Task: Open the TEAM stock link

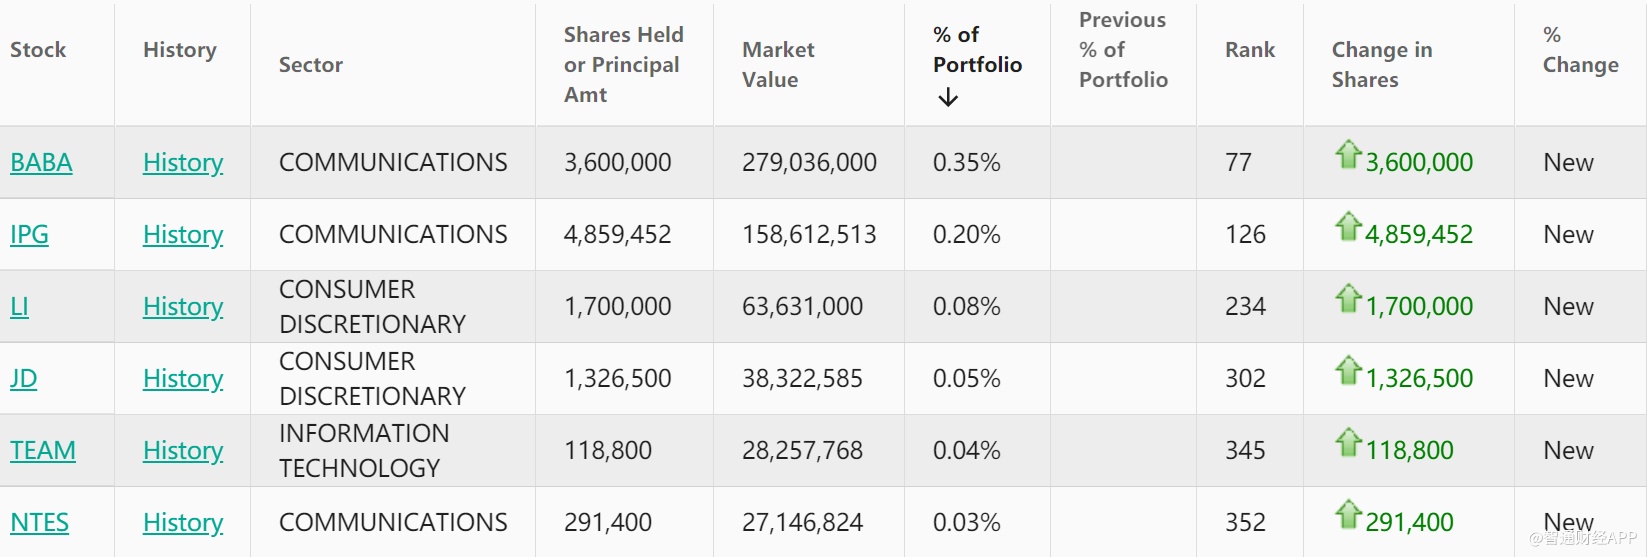Action: click(43, 451)
